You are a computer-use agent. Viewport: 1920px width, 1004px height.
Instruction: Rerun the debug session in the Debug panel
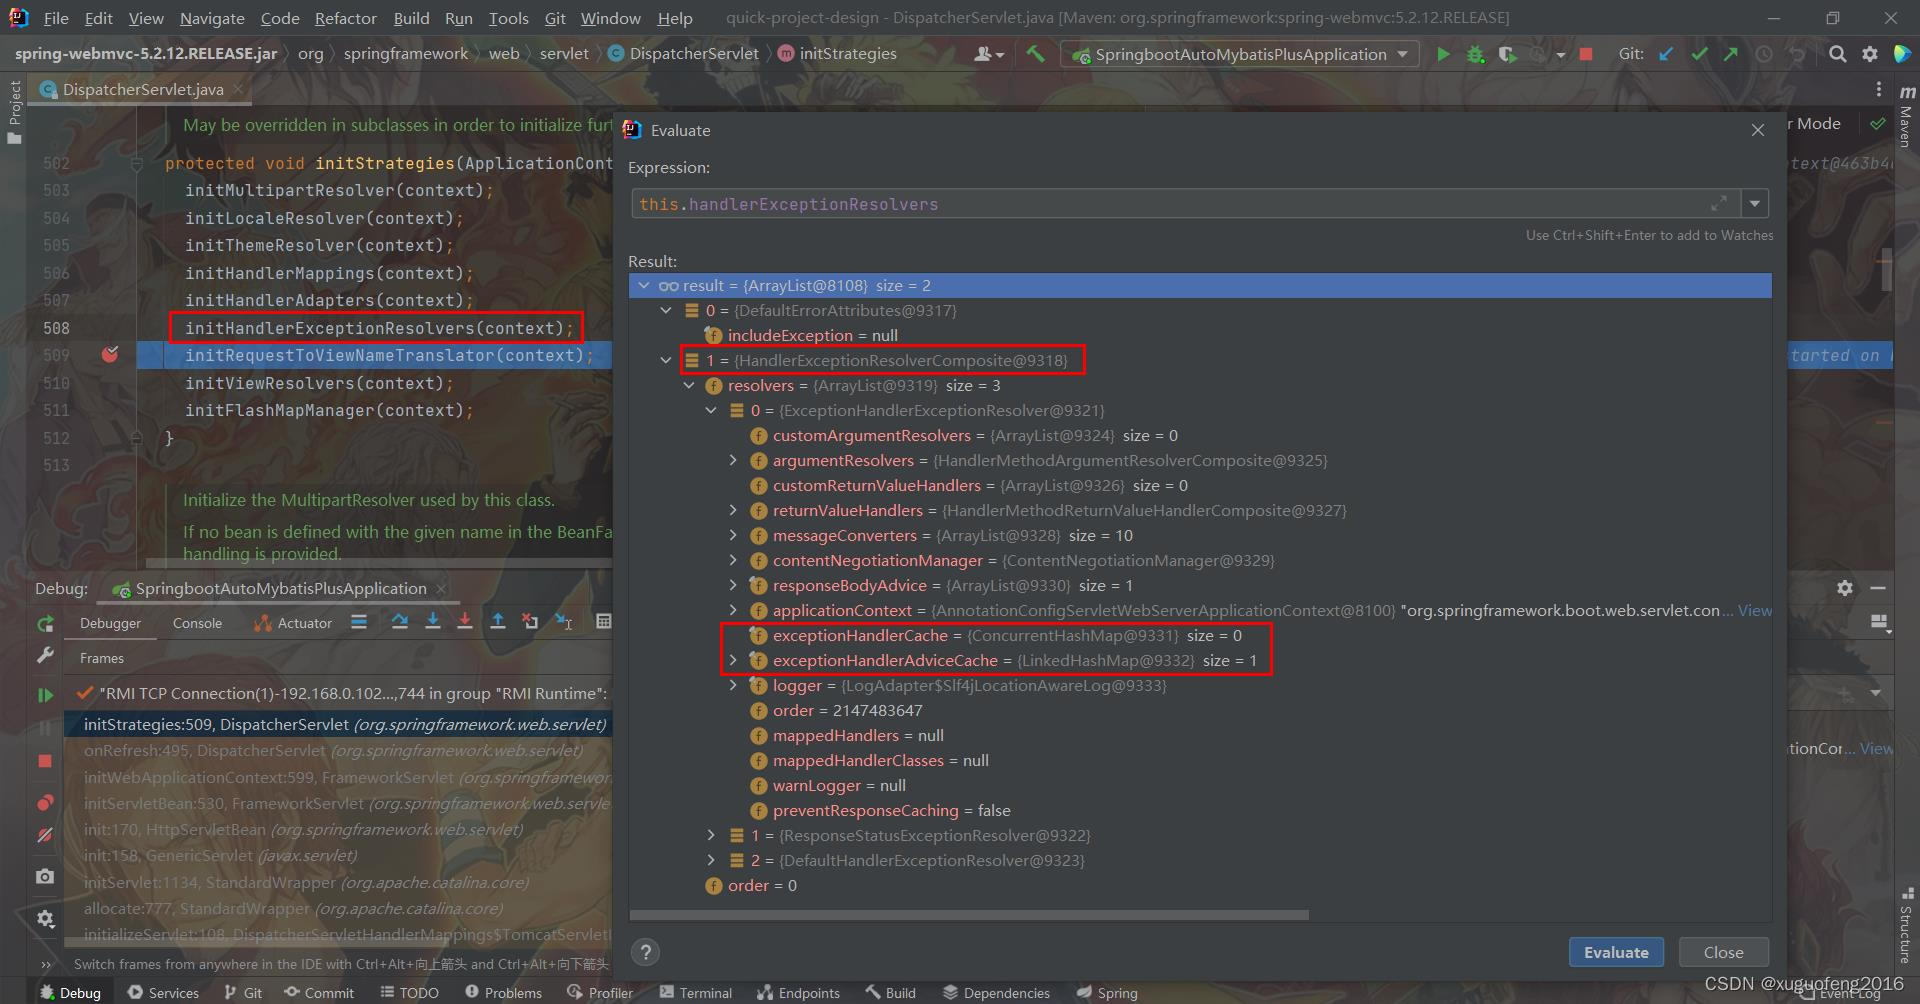(x=45, y=623)
